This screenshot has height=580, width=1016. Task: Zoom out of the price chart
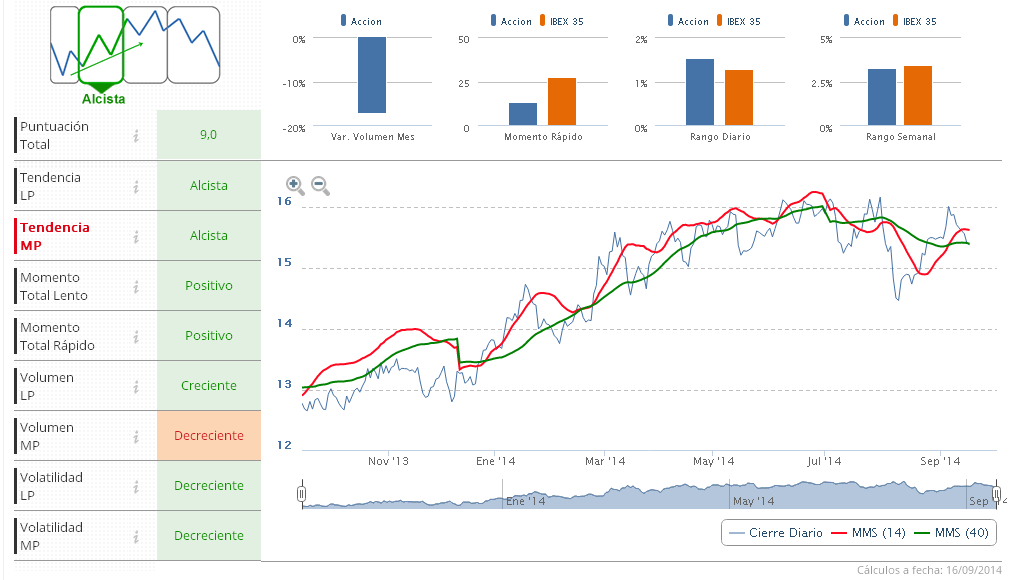[x=320, y=184]
